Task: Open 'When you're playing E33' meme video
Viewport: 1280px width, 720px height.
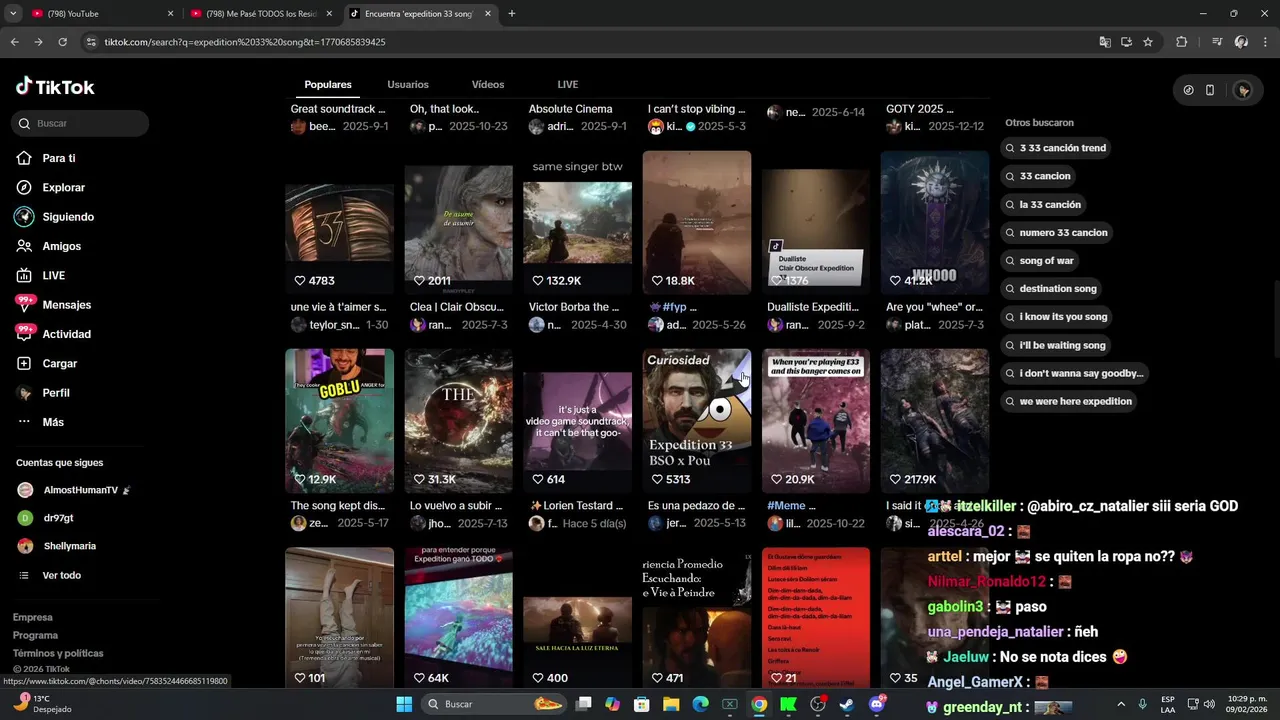Action: pos(816,420)
